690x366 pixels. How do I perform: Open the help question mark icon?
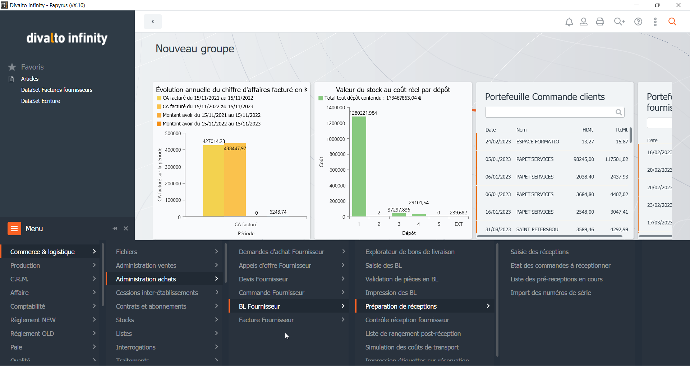638,22
